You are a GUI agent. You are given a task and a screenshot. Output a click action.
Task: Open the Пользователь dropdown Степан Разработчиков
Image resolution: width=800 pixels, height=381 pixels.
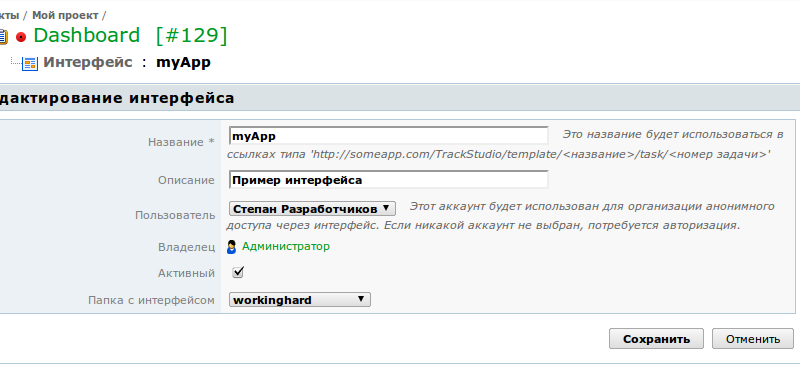click(x=312, y=209)
